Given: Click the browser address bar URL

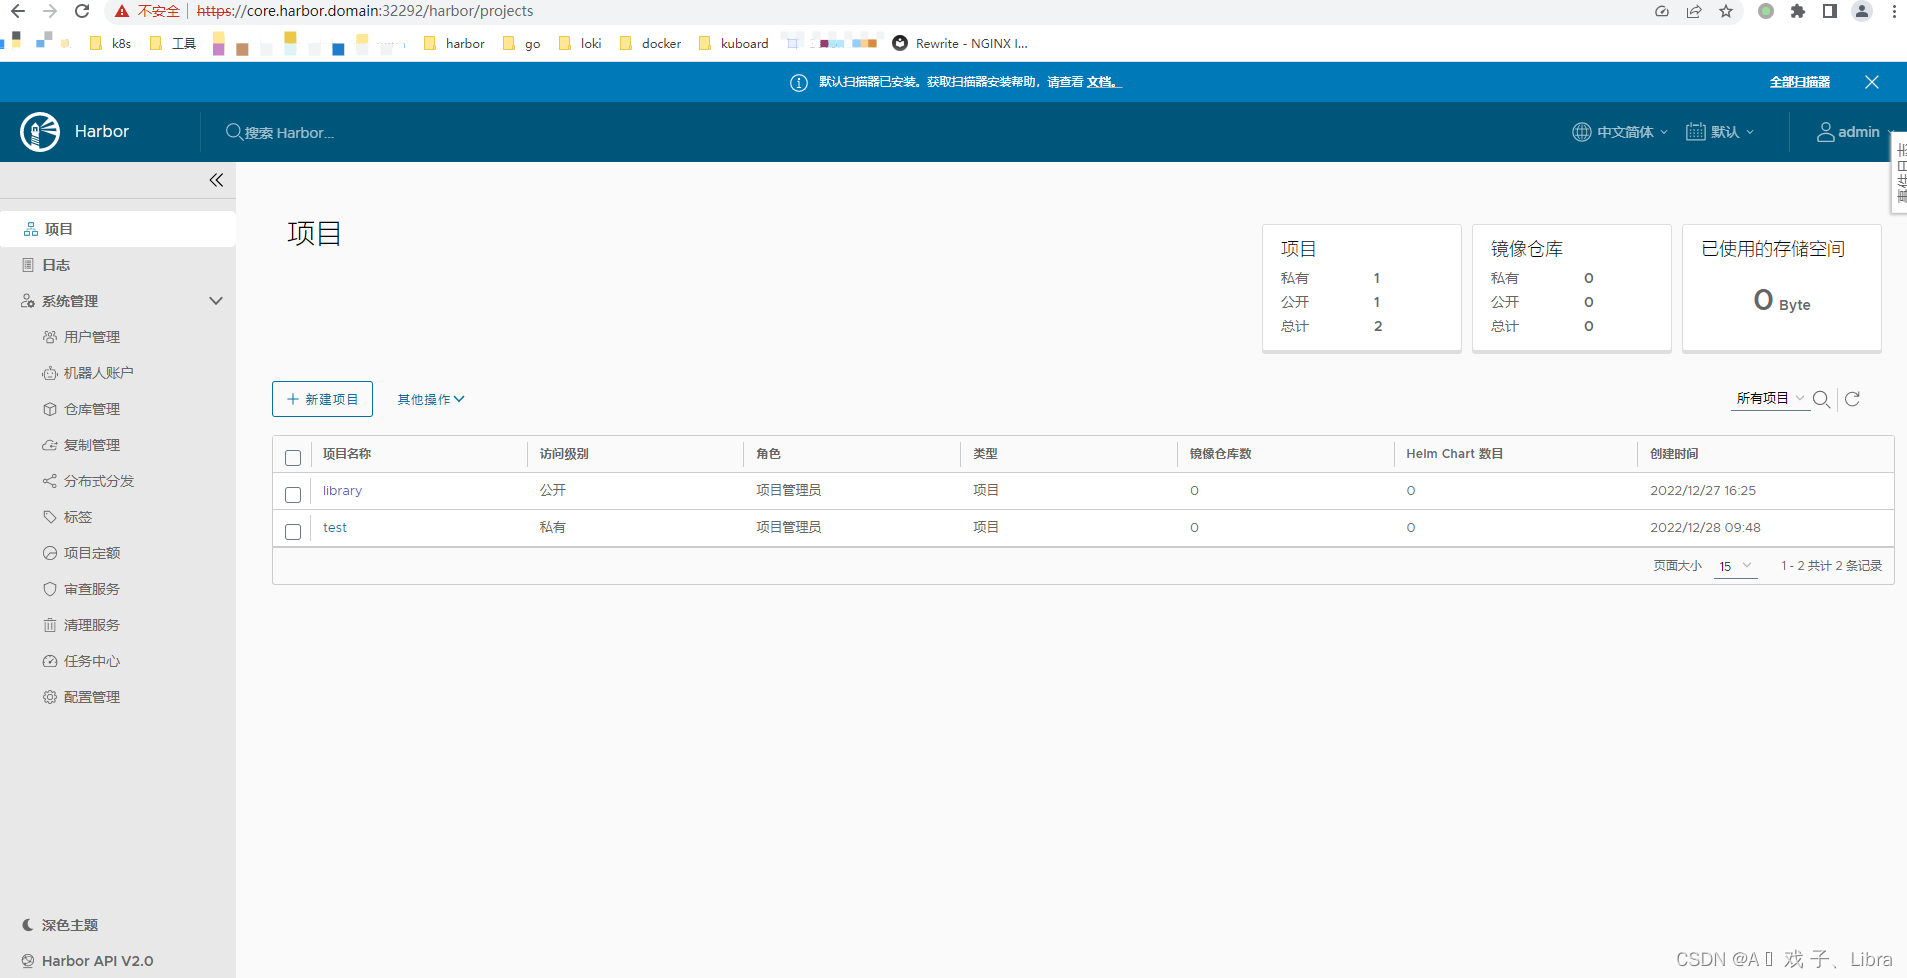Looking at the screenshot, I should [365, 11].
